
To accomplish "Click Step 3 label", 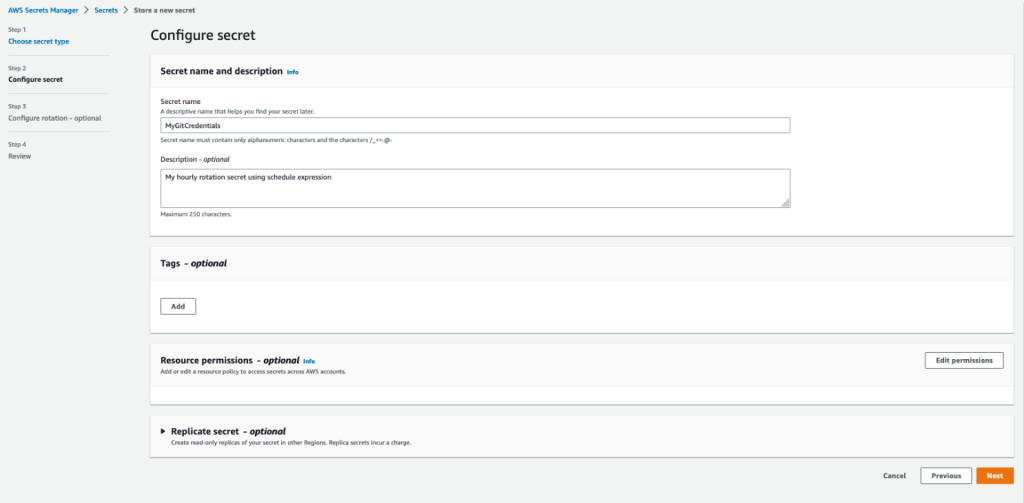I will (x=17, y=106).
